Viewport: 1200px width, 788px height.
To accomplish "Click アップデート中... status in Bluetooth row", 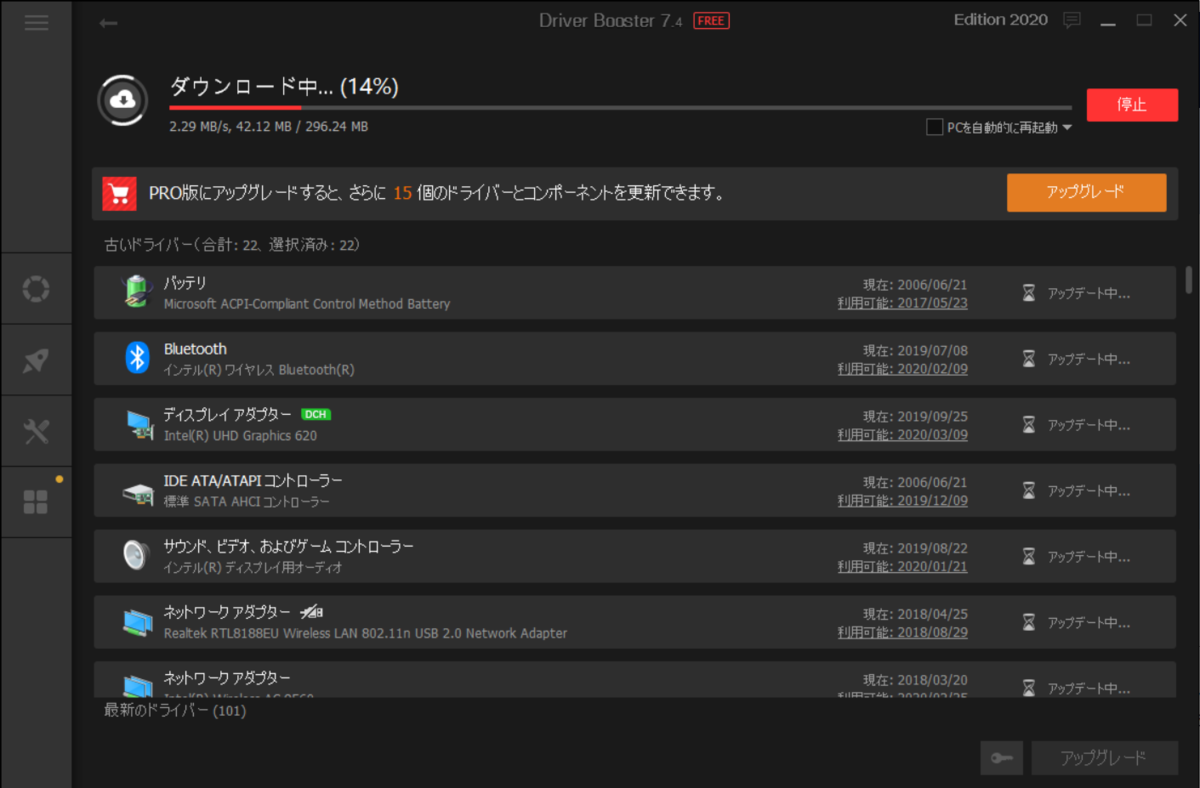I will pyautogui.click(x=1089, y=360).
